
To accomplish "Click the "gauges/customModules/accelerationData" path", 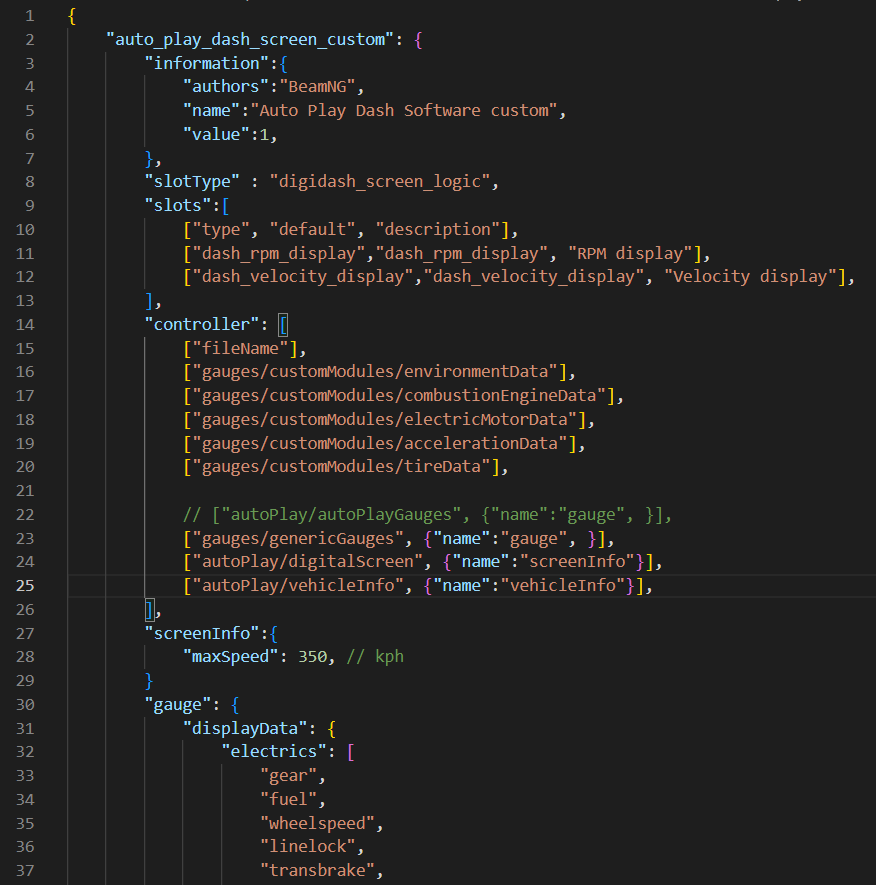I will tap(380, 443).
